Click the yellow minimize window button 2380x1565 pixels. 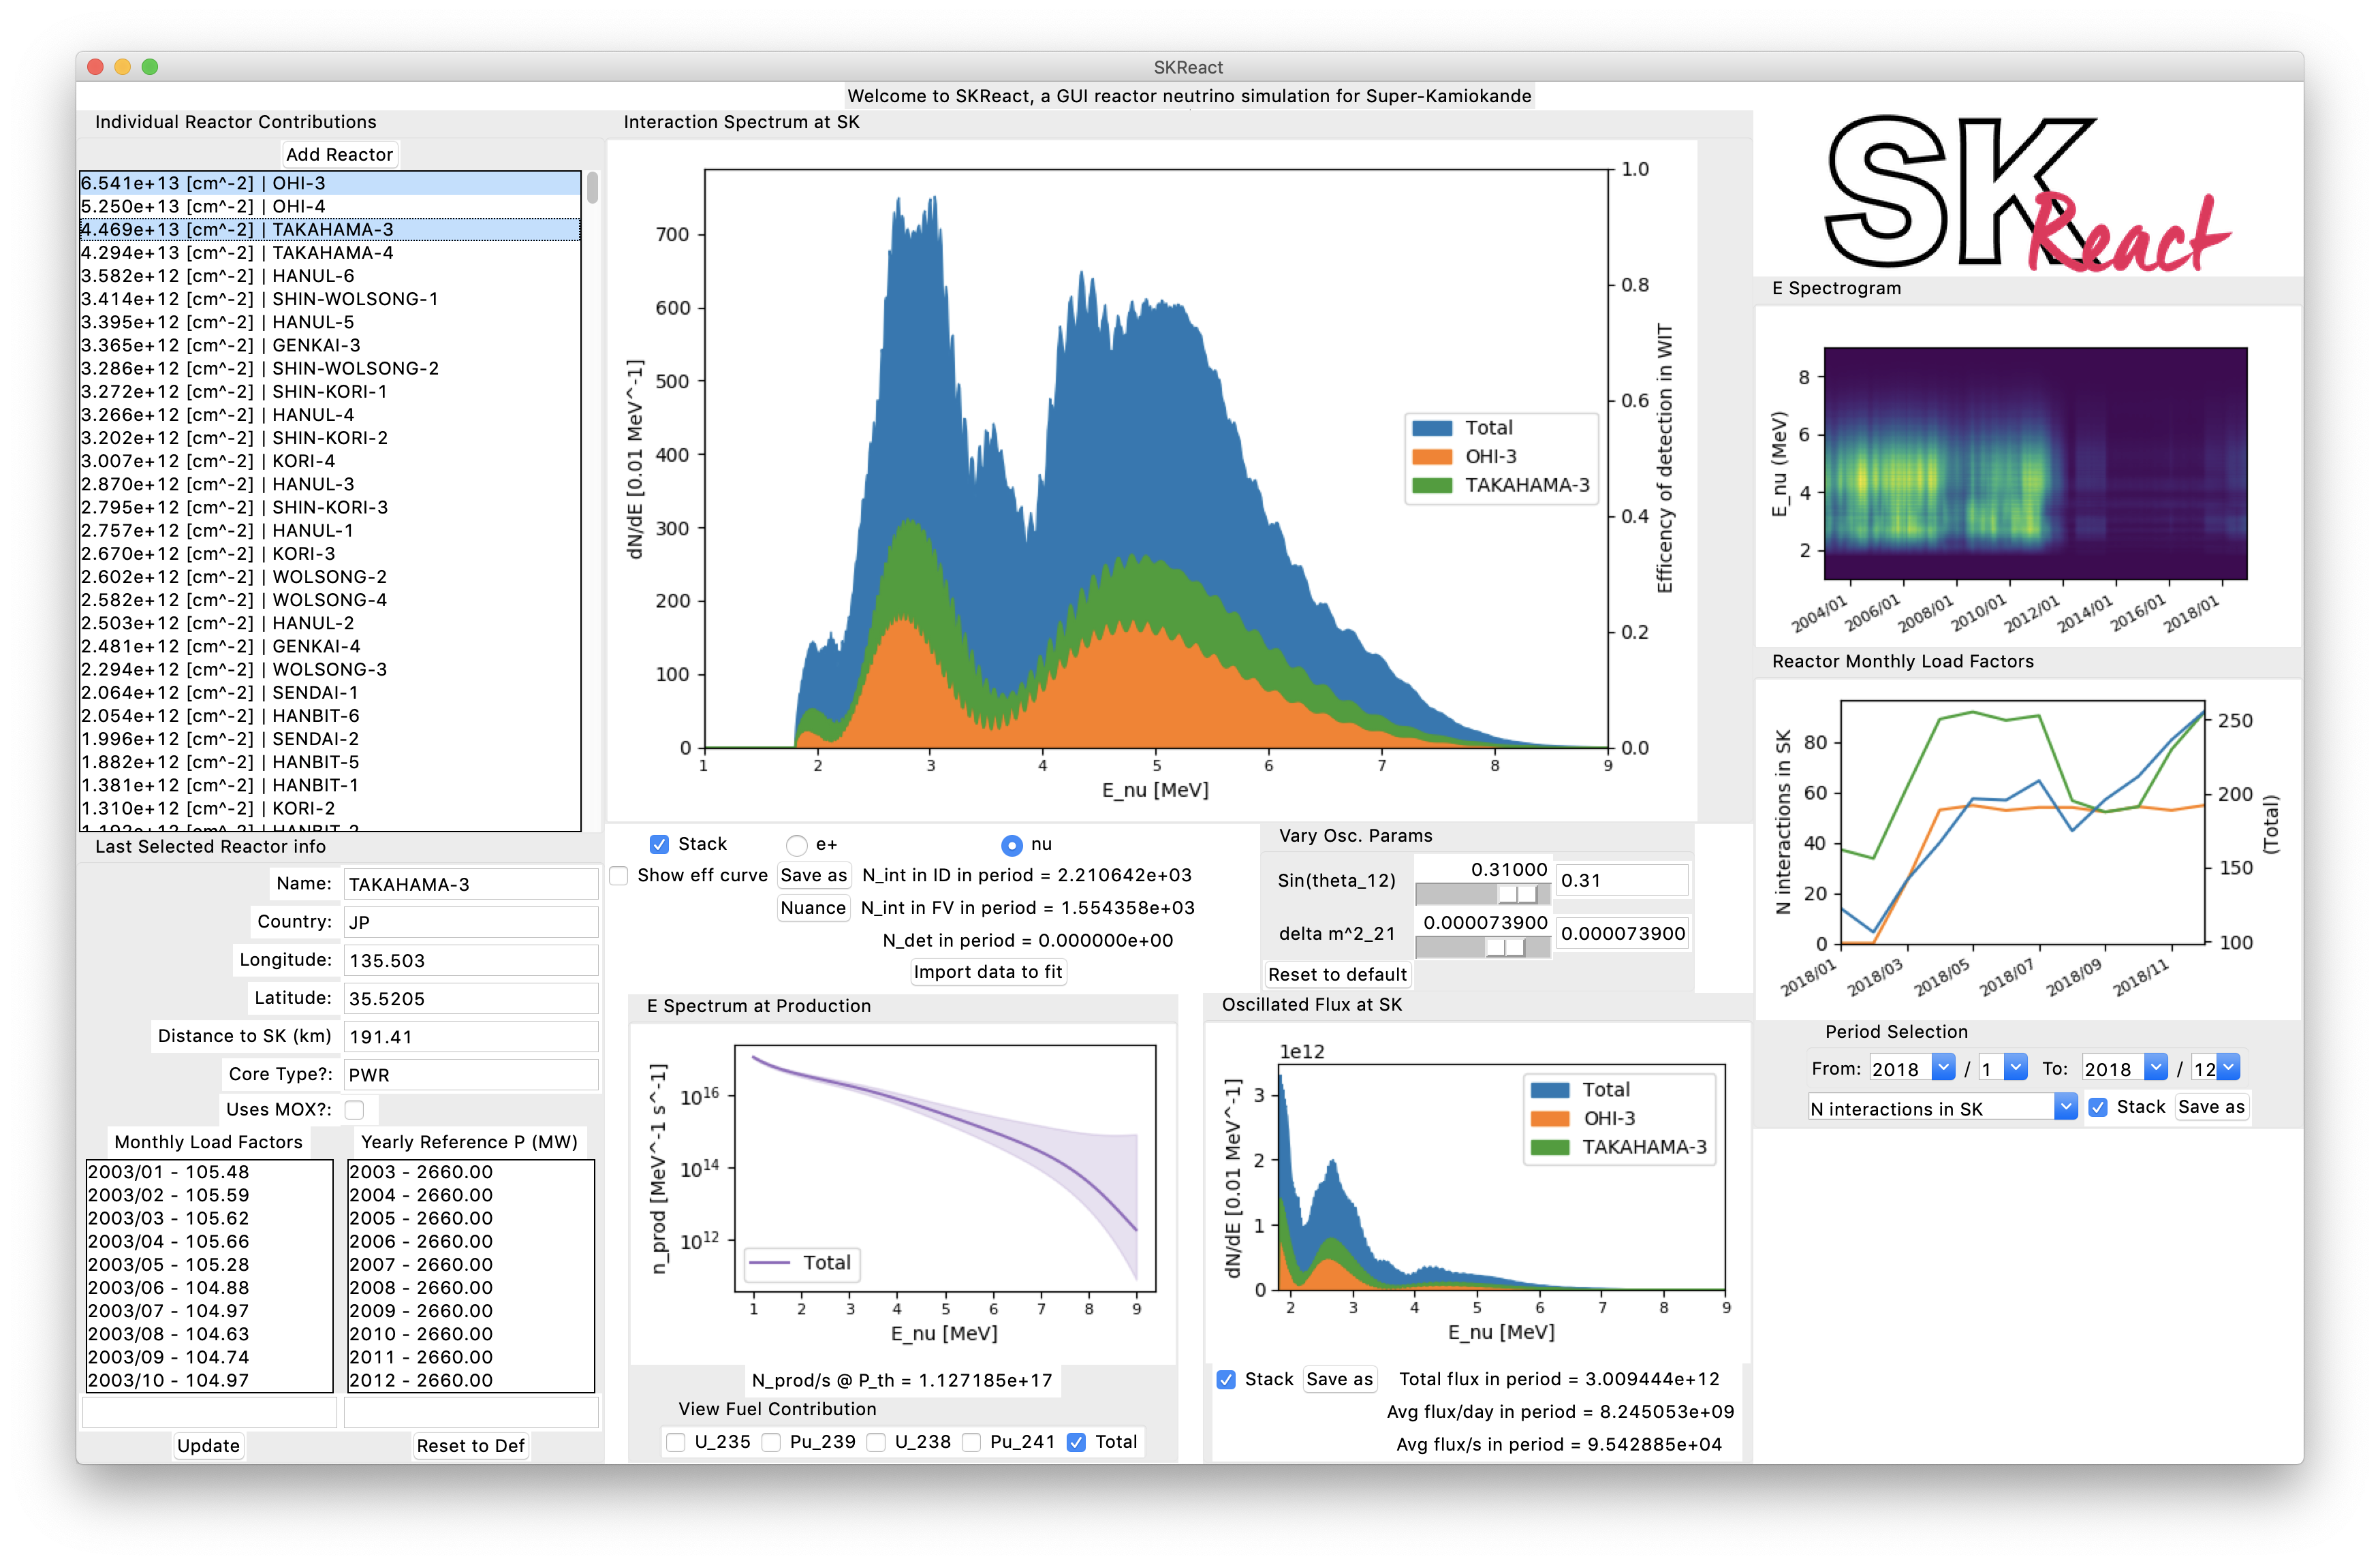click(123, 67)
